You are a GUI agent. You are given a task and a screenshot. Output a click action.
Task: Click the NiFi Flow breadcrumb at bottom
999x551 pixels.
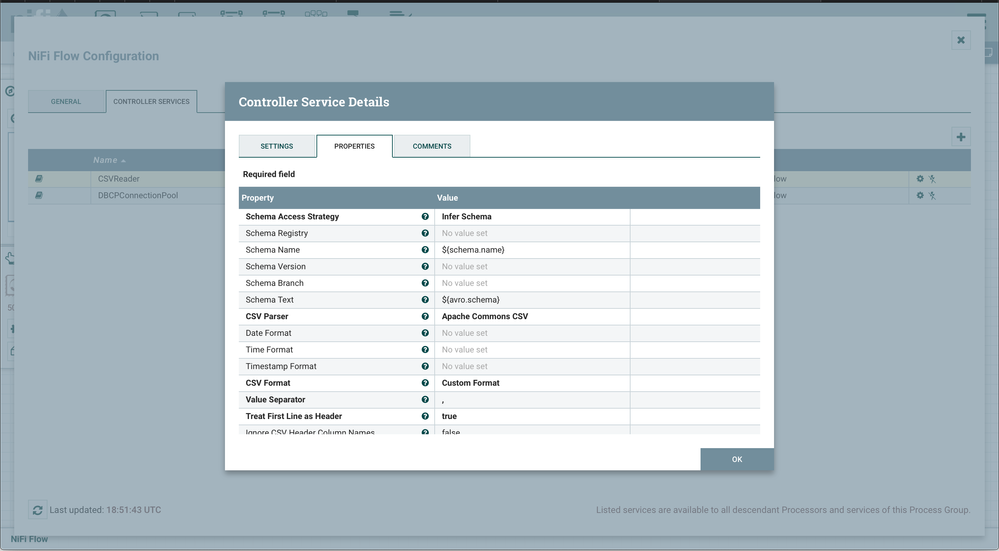point(29,539)
